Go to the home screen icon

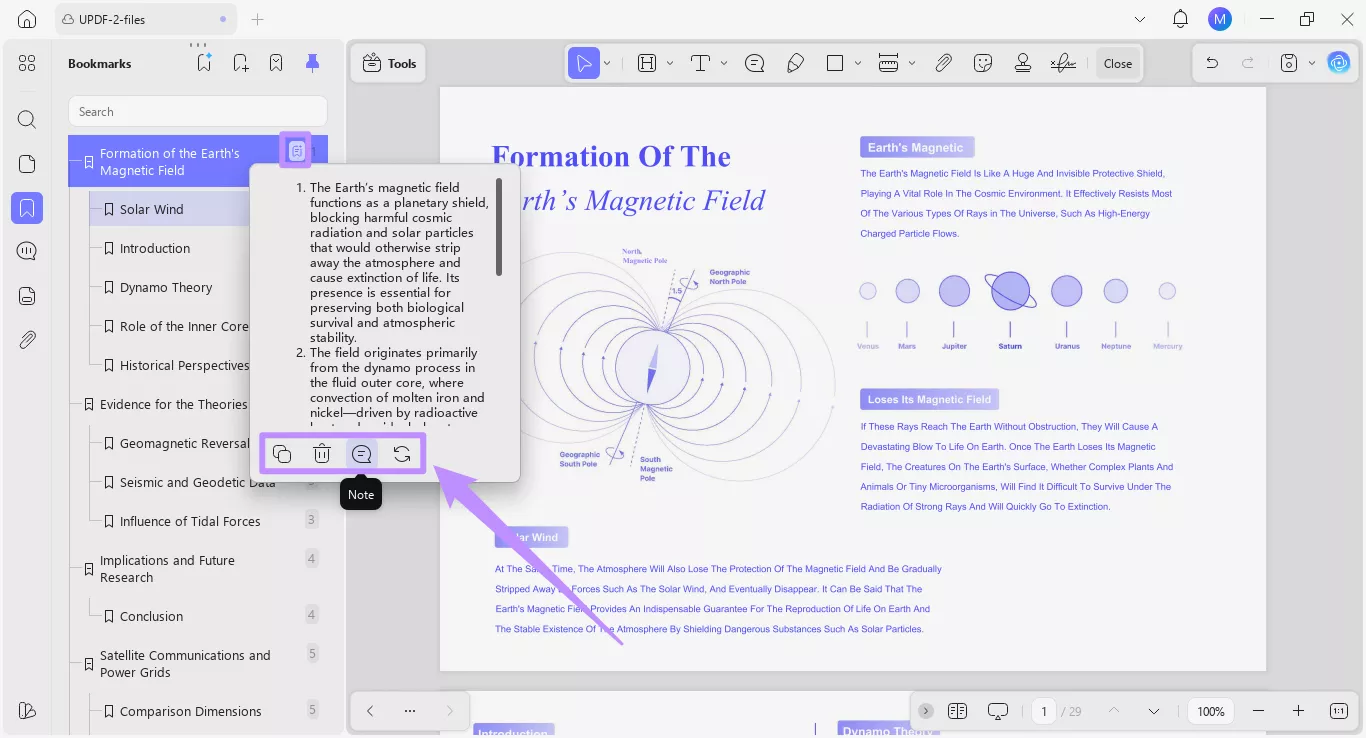point(27,19)
